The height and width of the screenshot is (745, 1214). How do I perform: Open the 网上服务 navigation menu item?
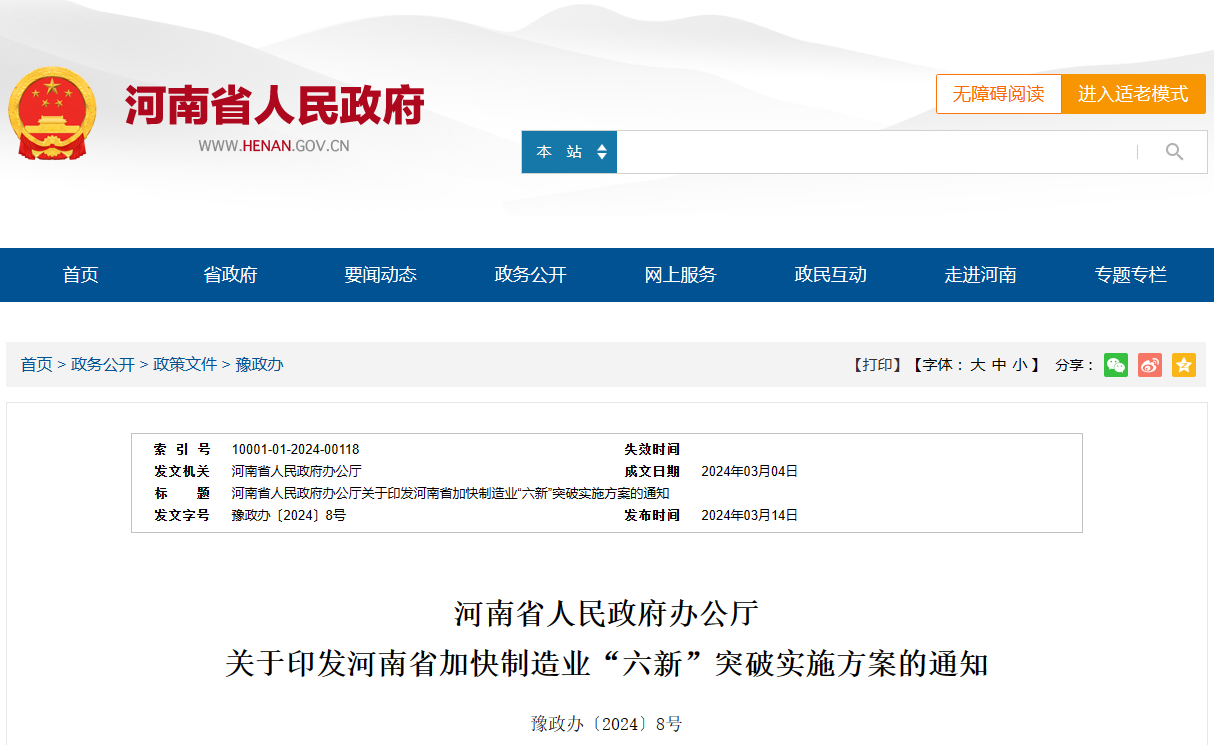pos(681,275)
